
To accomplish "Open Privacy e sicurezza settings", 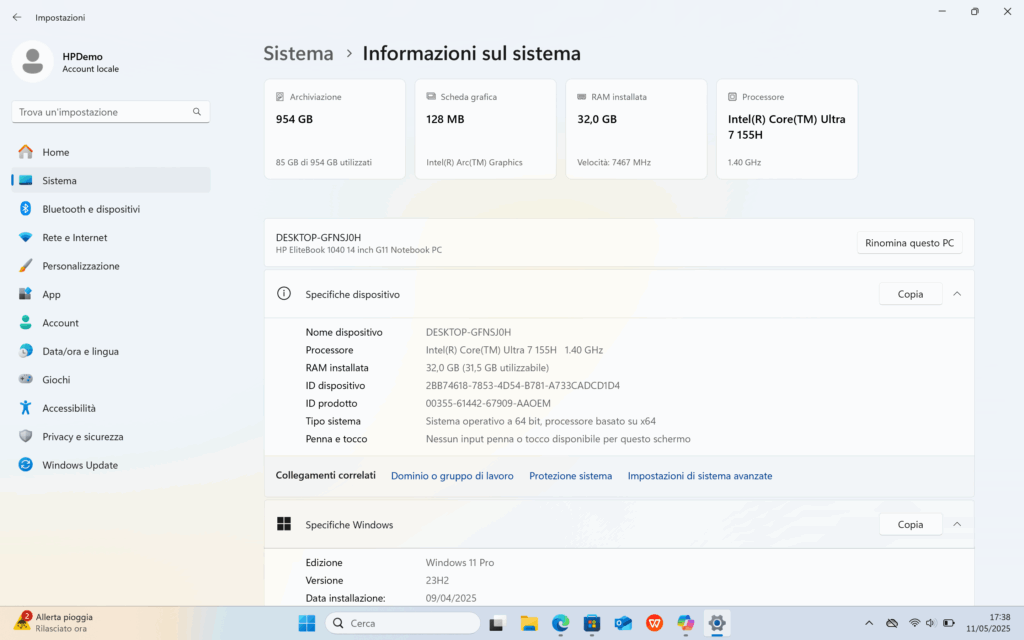I will tap(82, 437).
